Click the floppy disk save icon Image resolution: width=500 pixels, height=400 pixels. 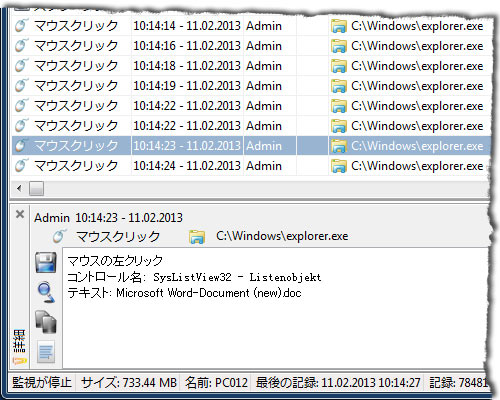click(46, 262)
